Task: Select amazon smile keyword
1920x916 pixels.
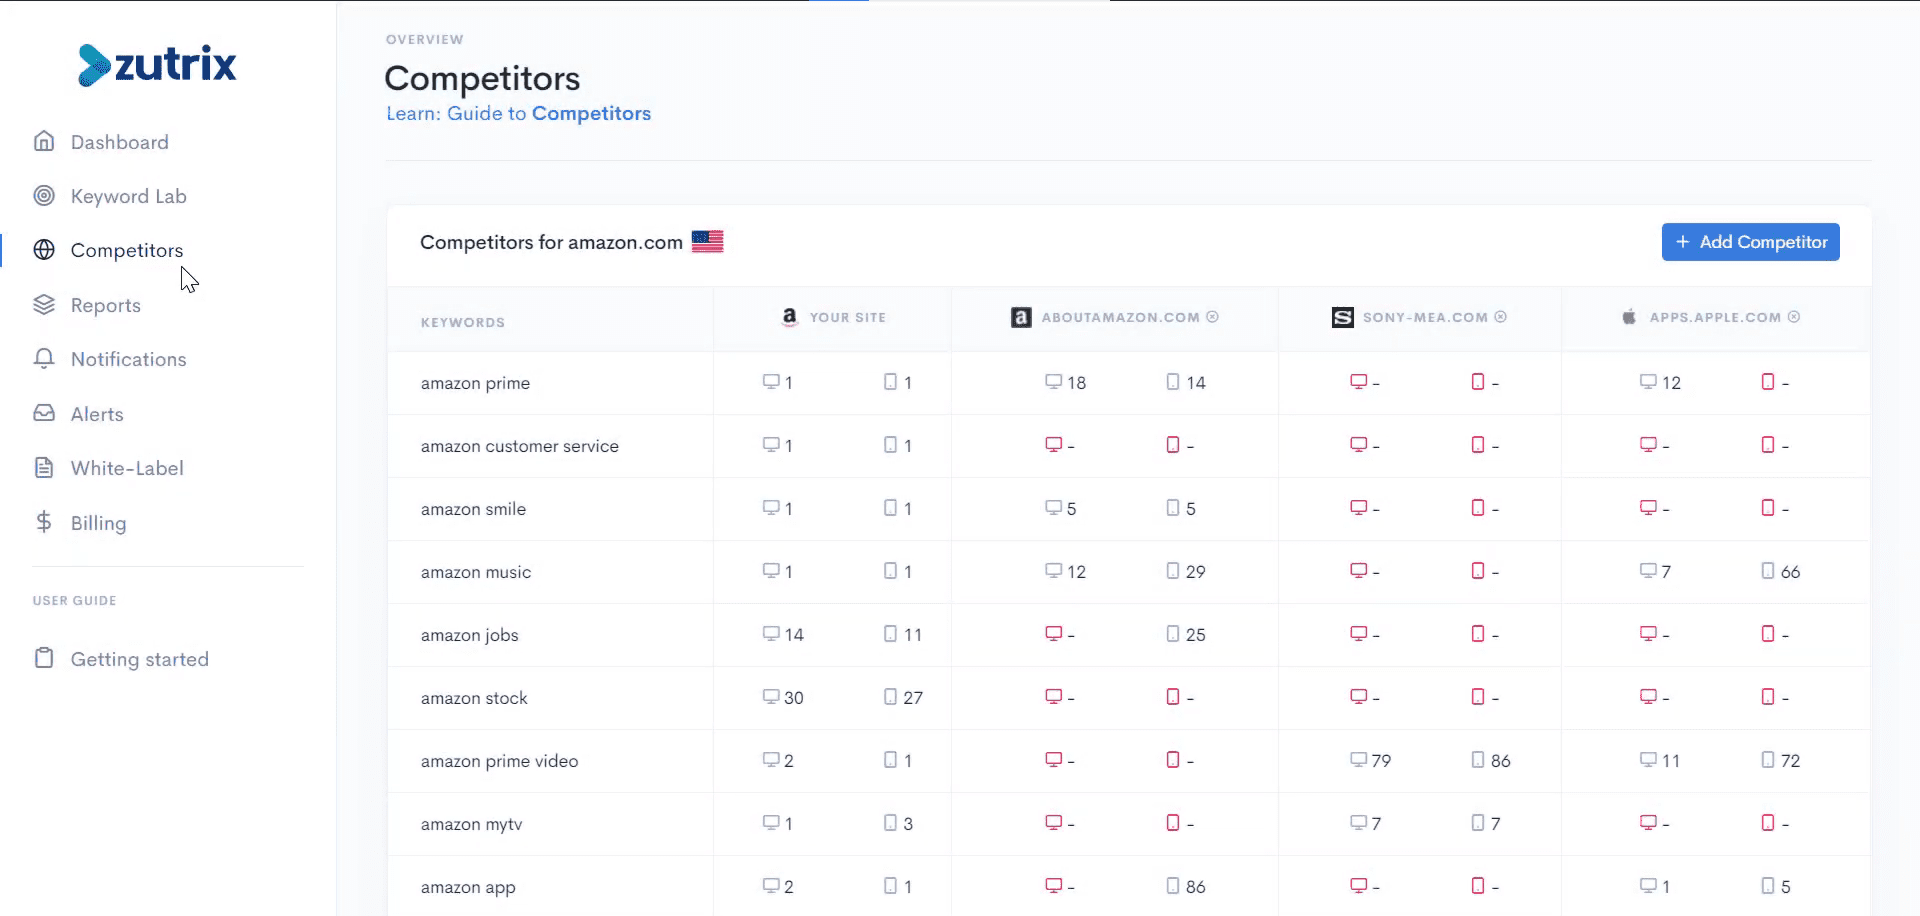Action: tap(474, 509)
